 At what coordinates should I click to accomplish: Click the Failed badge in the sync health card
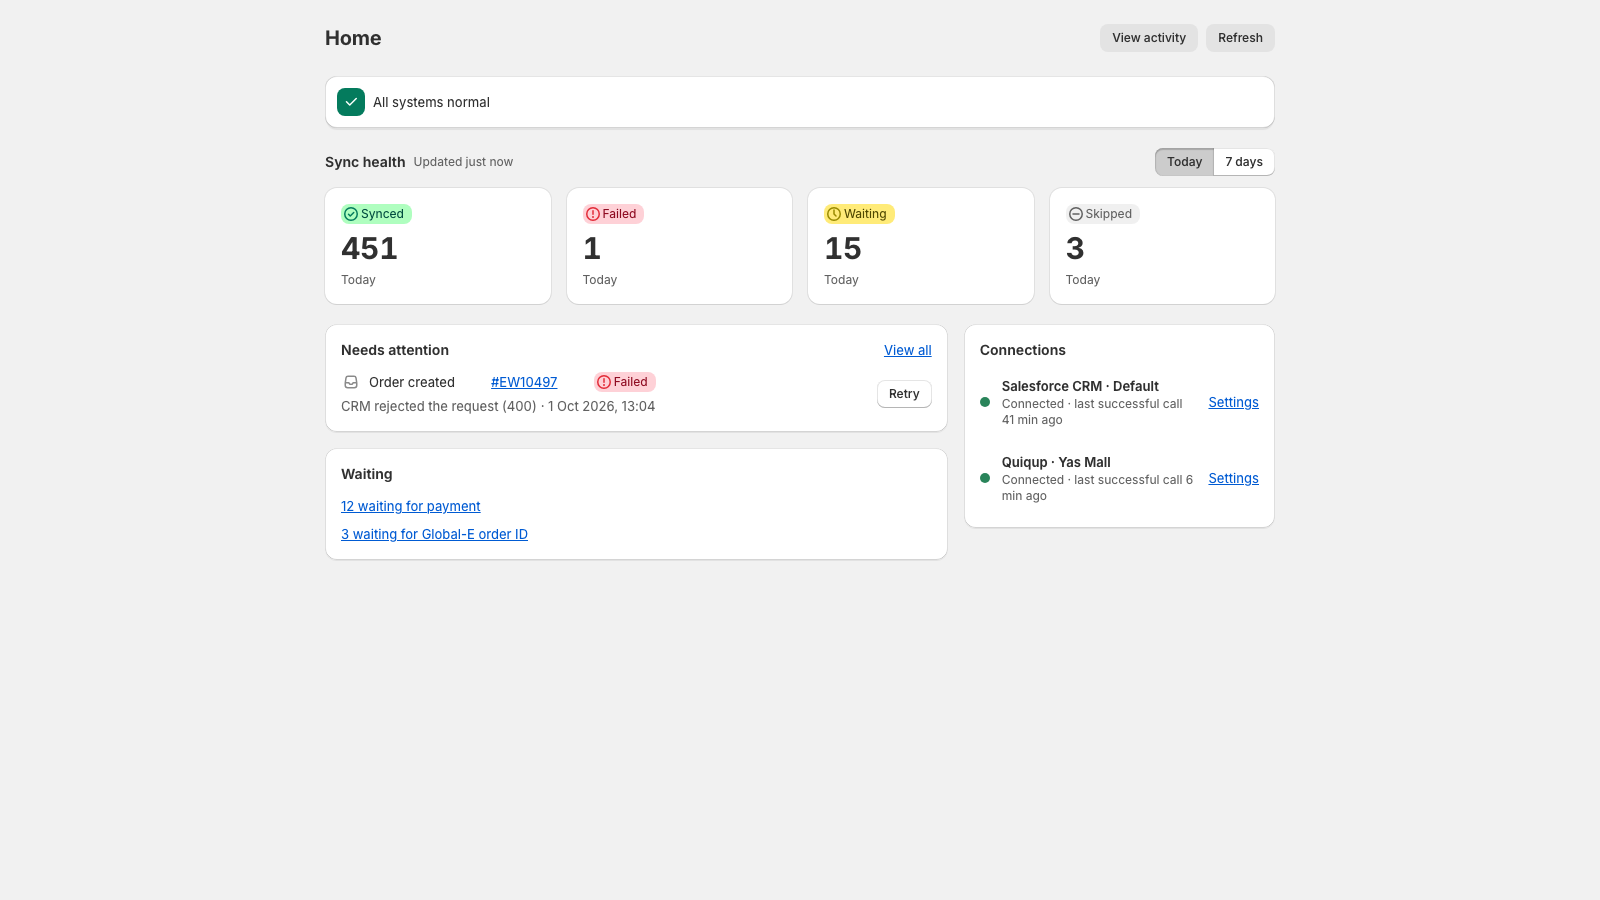[x=613, y=214]
